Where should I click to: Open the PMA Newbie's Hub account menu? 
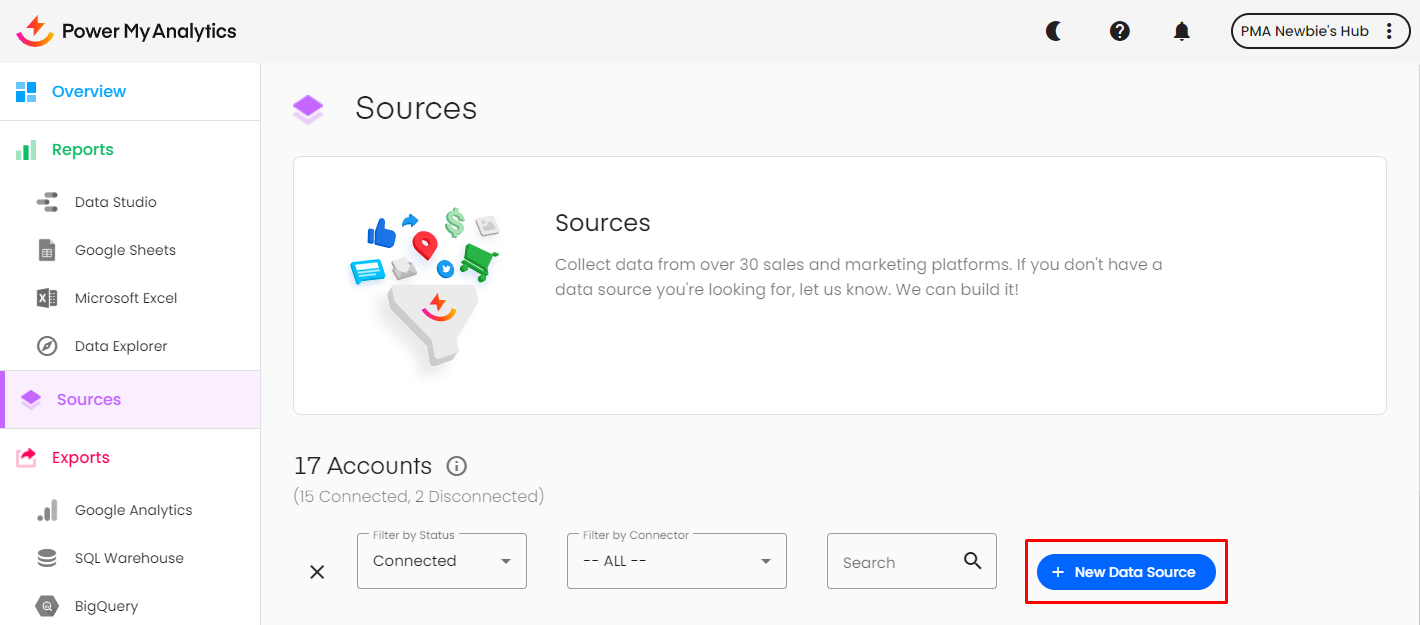coord(1320,31)
